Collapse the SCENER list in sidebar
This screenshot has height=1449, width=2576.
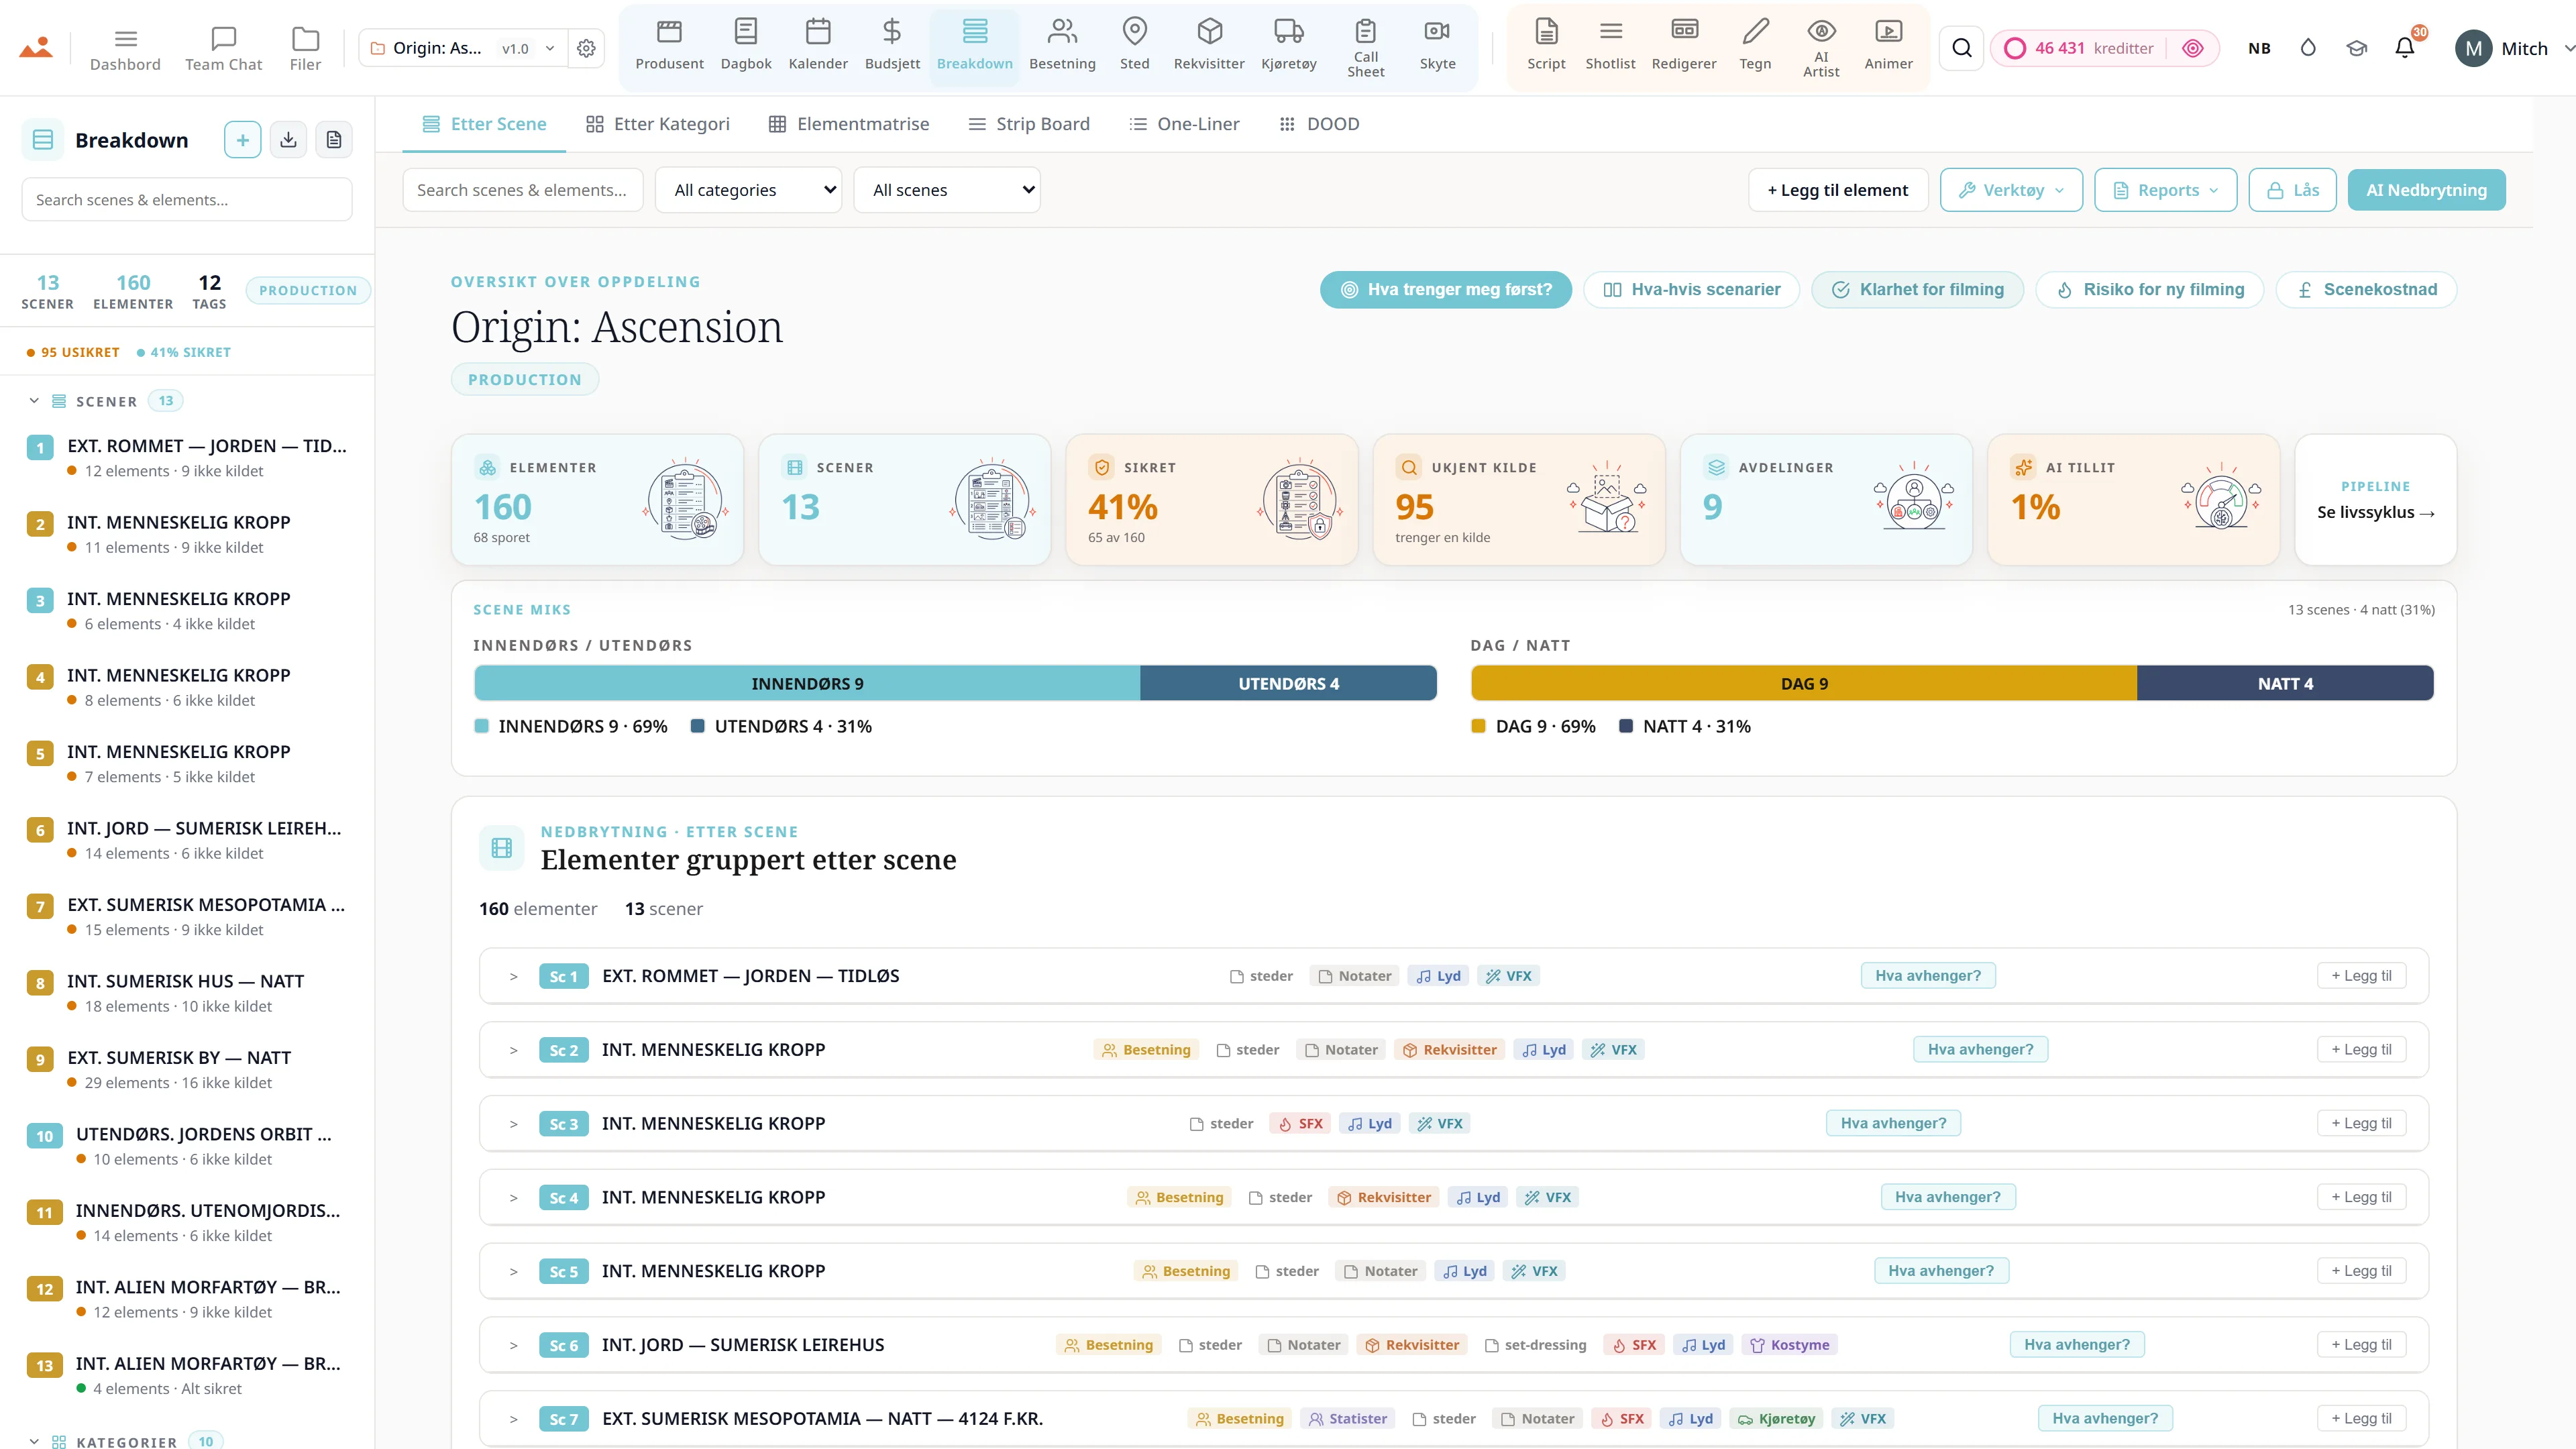[34, 401]
